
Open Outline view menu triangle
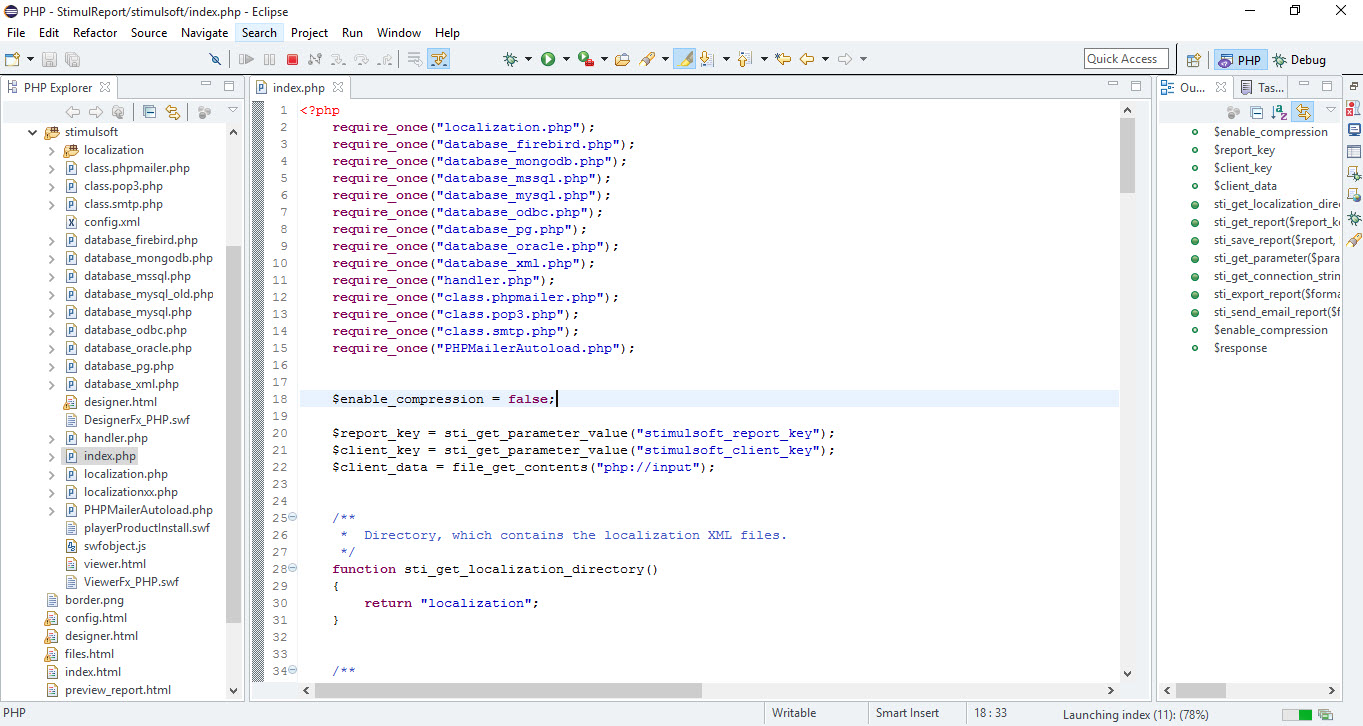click(x=1331, y=111)
